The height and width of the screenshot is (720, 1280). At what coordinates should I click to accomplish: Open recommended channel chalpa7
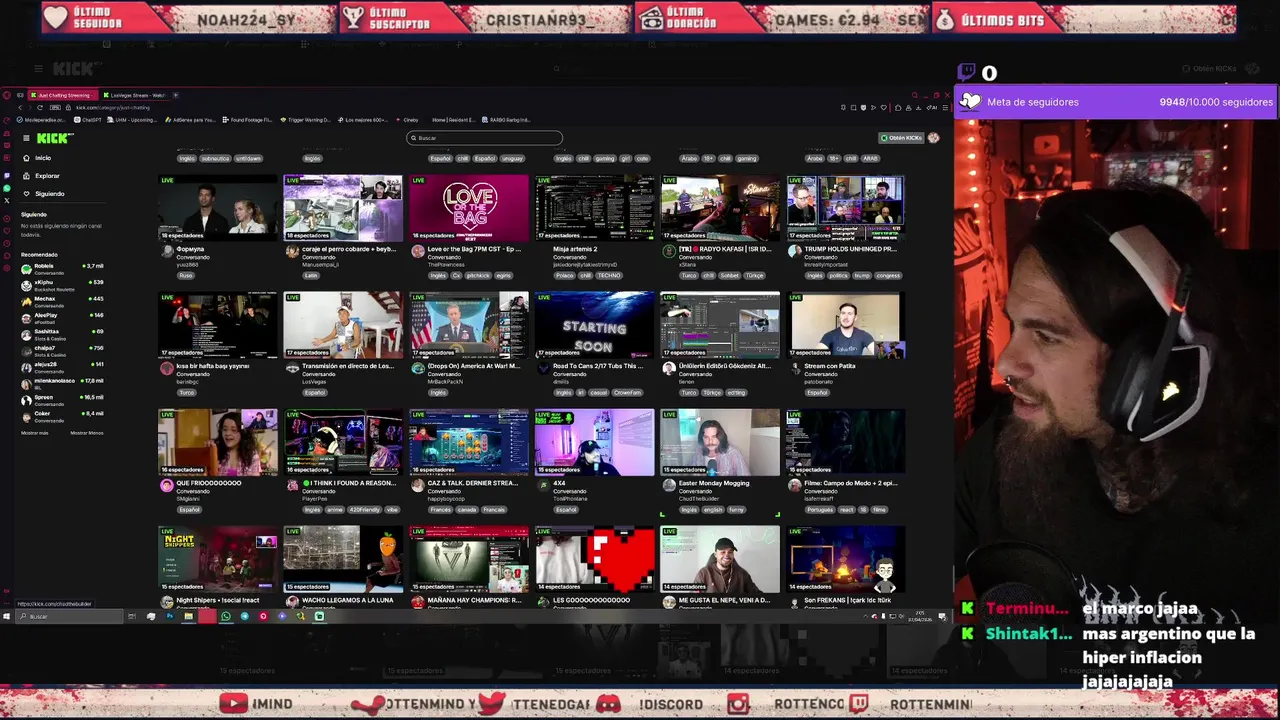click(x=62, y=349)
